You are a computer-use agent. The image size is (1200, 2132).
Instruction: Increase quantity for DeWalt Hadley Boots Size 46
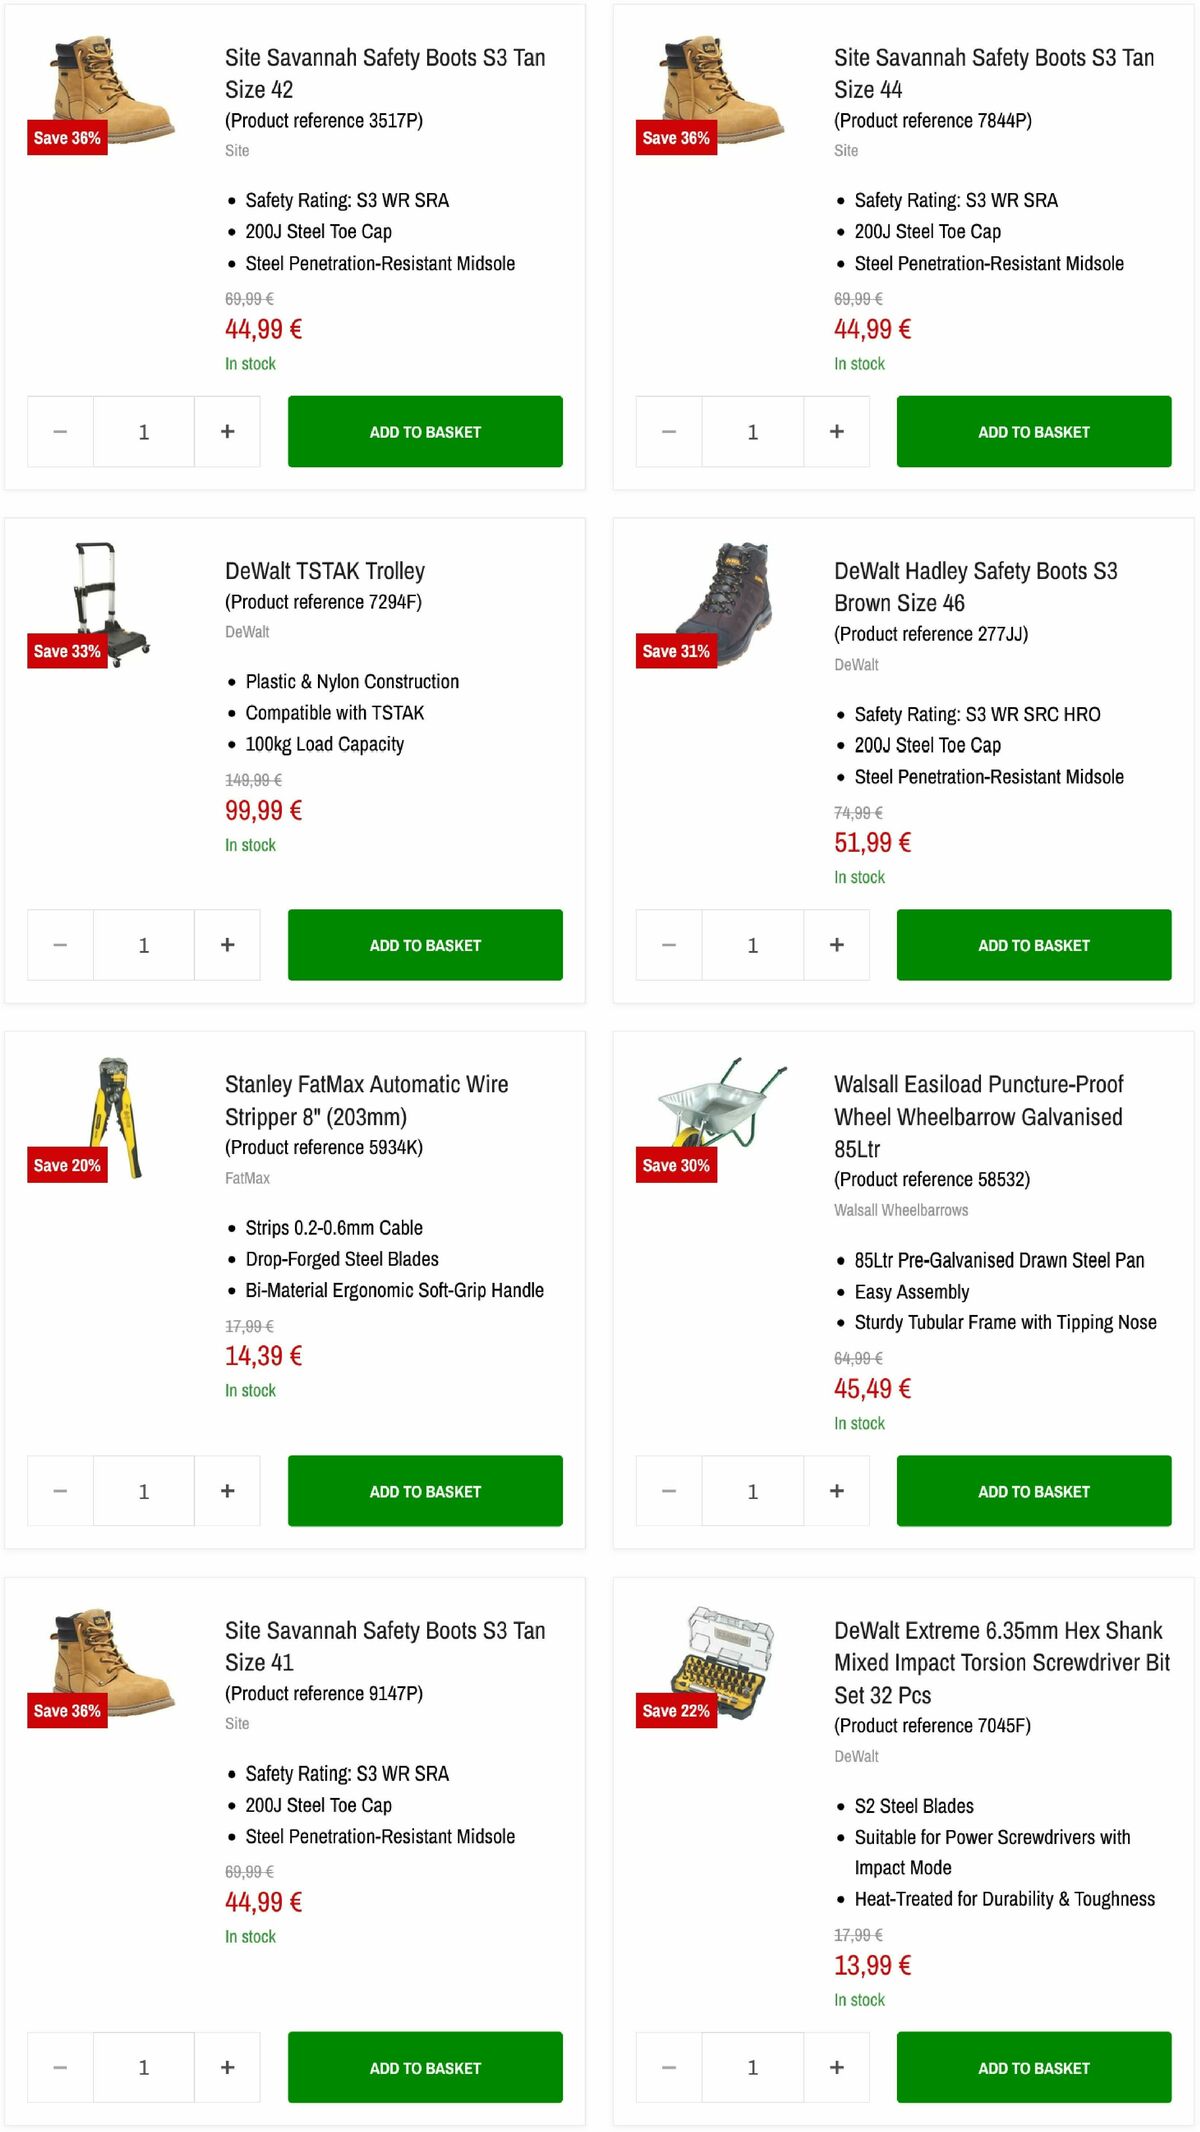click(x=836, y=944)
